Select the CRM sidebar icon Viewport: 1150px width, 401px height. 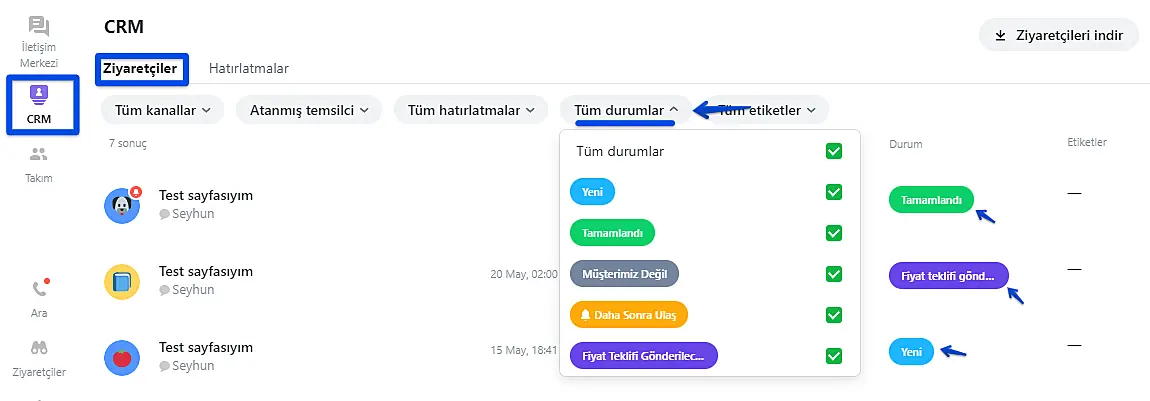pos(39,96)
